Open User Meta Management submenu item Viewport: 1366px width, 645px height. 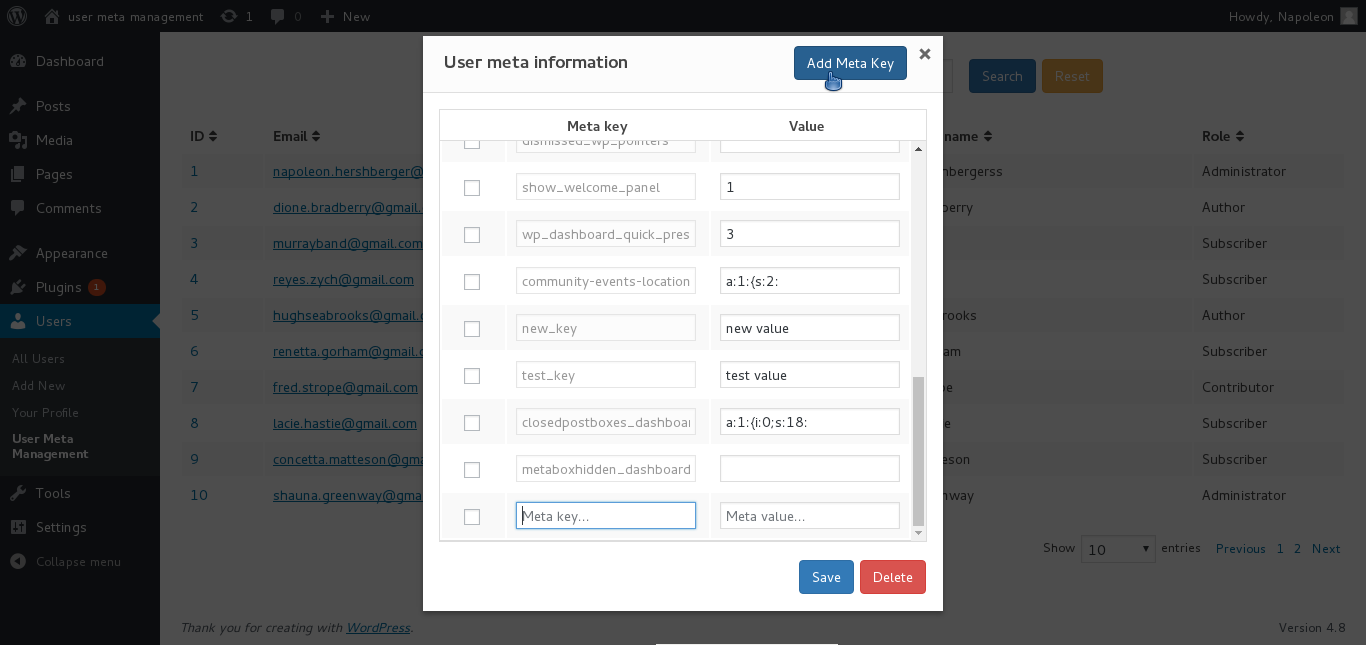pos(50,446)
